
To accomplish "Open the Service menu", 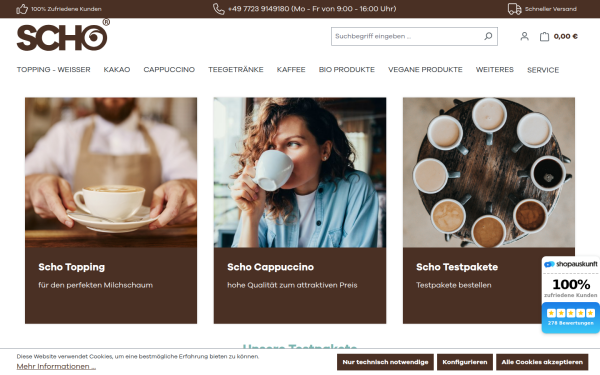I will [543, 70].
